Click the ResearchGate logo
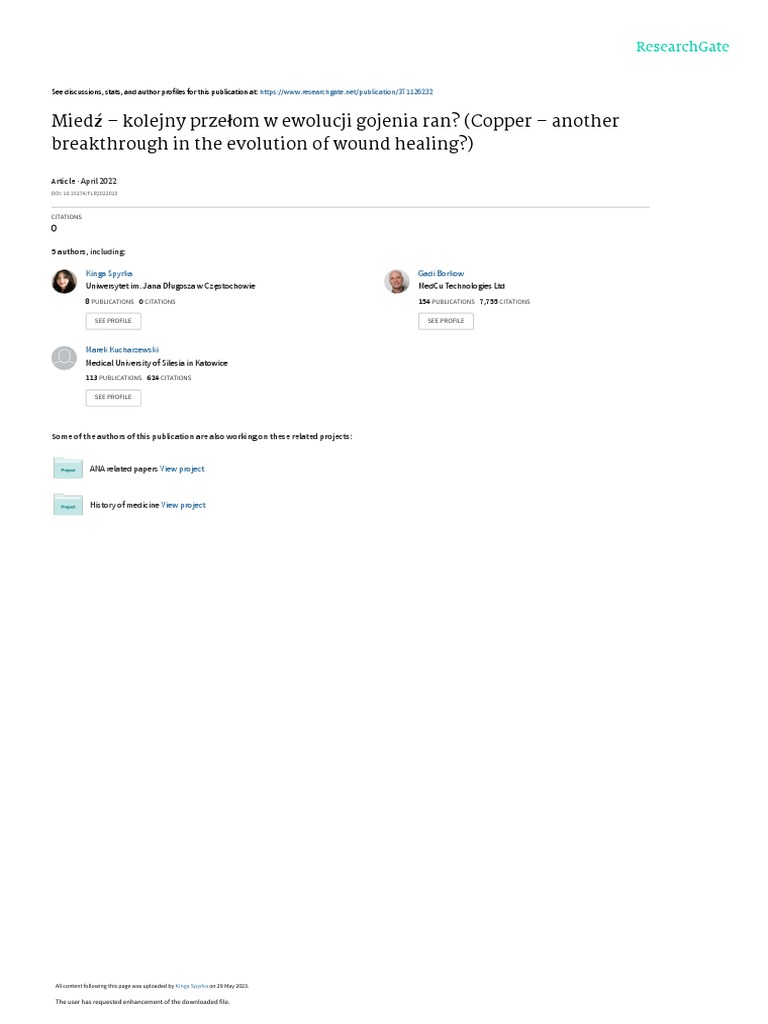 (682, 47)
